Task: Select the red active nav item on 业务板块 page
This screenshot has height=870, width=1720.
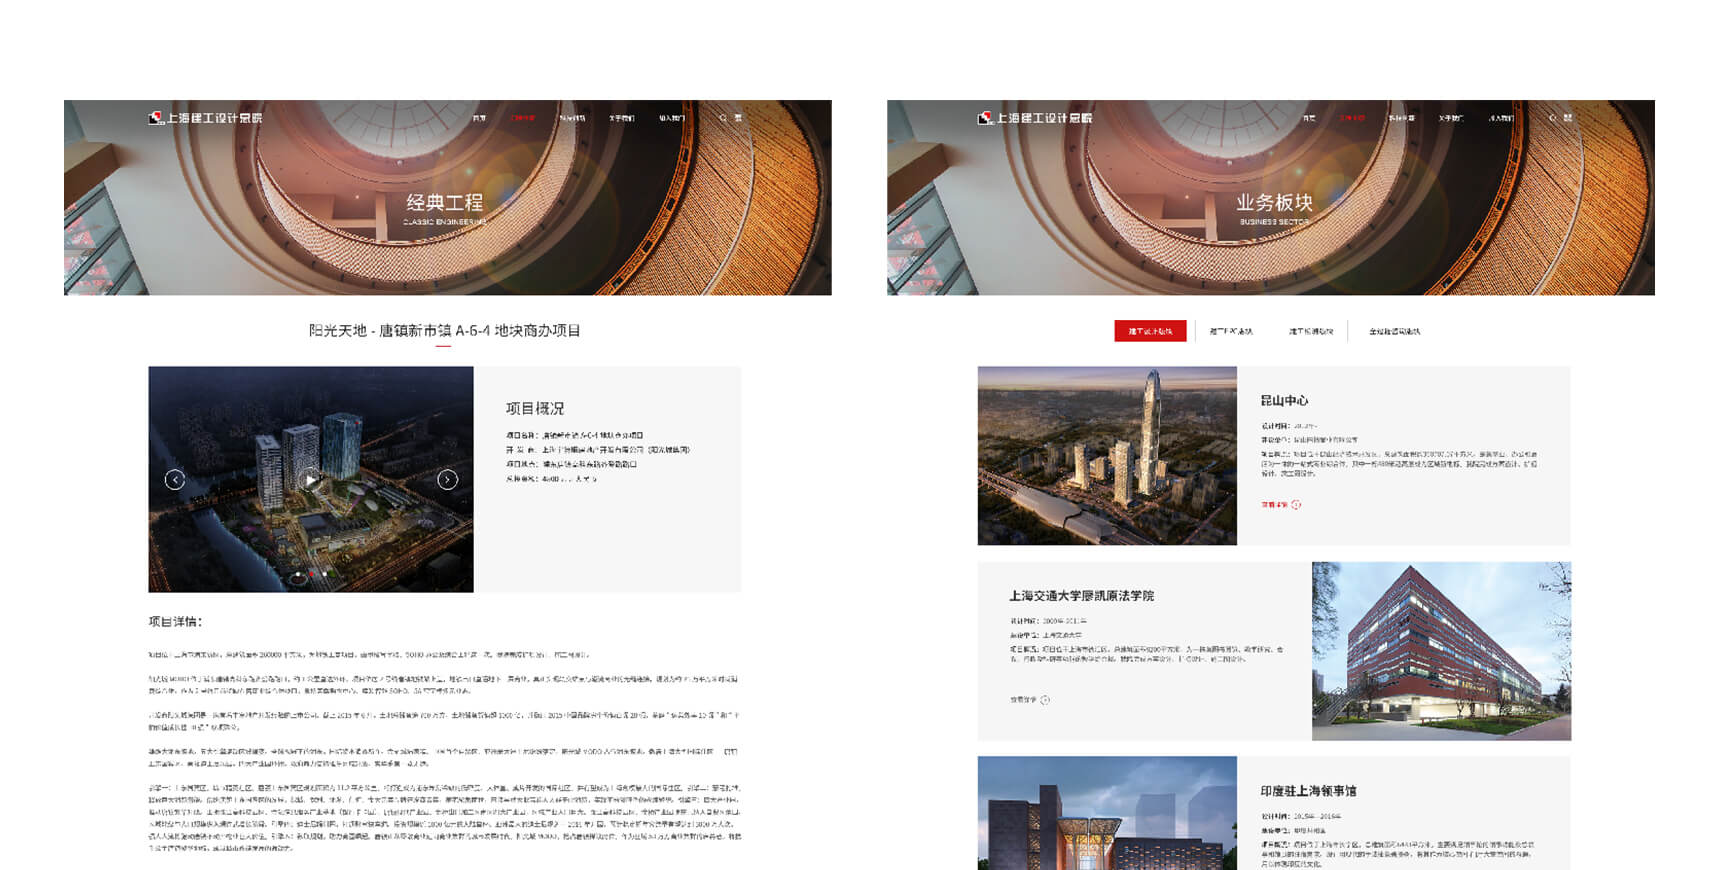Action: (1352, 118)
